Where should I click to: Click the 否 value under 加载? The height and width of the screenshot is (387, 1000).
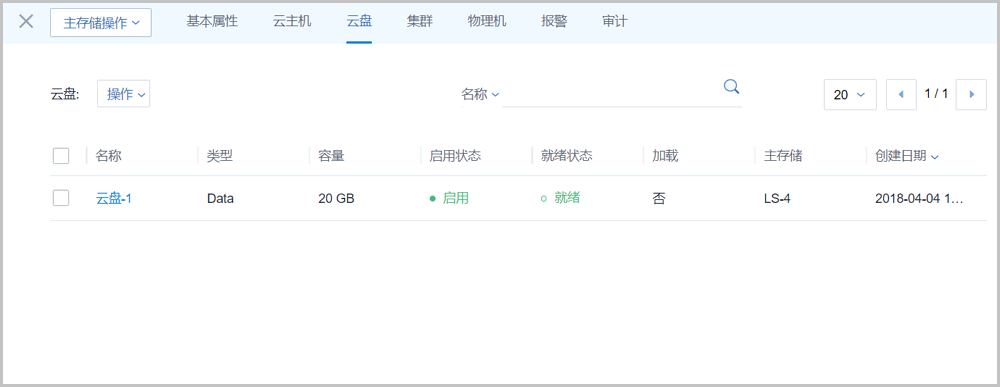pyautogui.click(x=658, y=198)
